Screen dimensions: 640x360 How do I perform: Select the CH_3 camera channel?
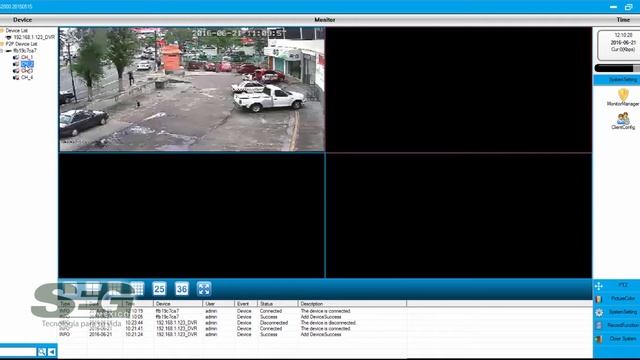(27, 71)
